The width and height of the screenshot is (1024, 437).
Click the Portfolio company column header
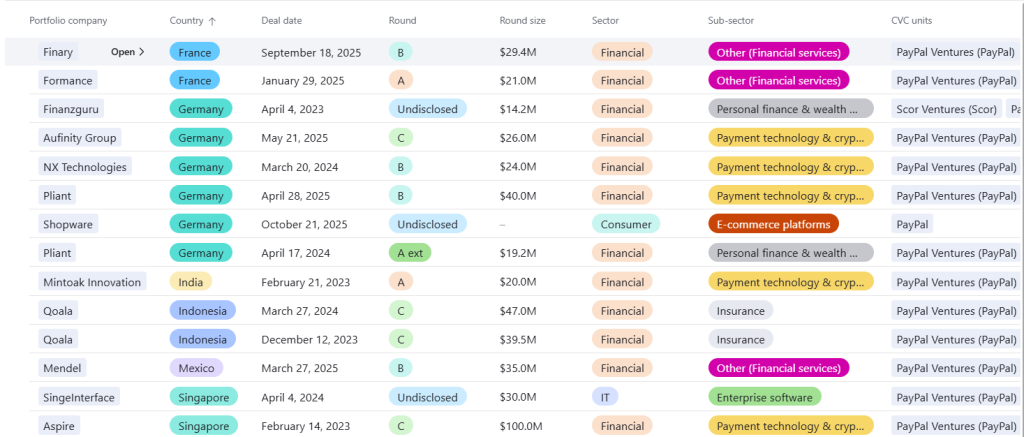click(x=68, y=21)
